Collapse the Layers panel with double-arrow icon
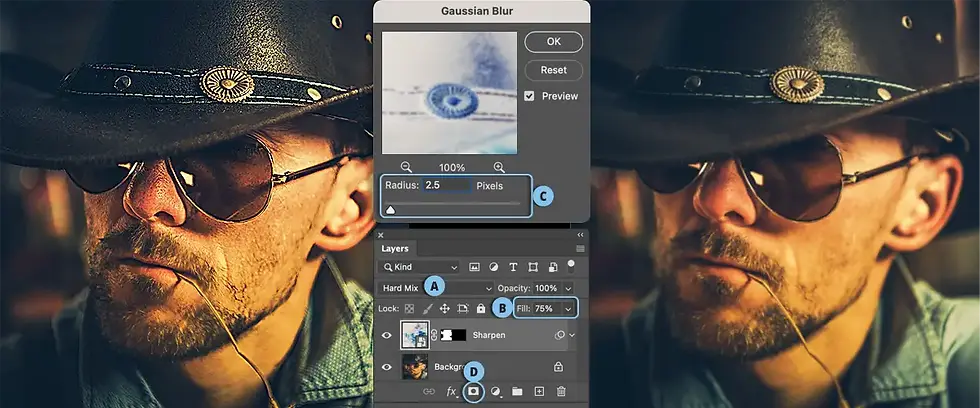Viewport: 980px width, 408px height. [x=580, y=235]
